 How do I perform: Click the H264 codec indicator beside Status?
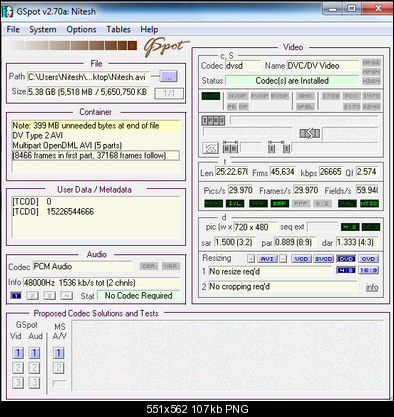click(371, 81)
